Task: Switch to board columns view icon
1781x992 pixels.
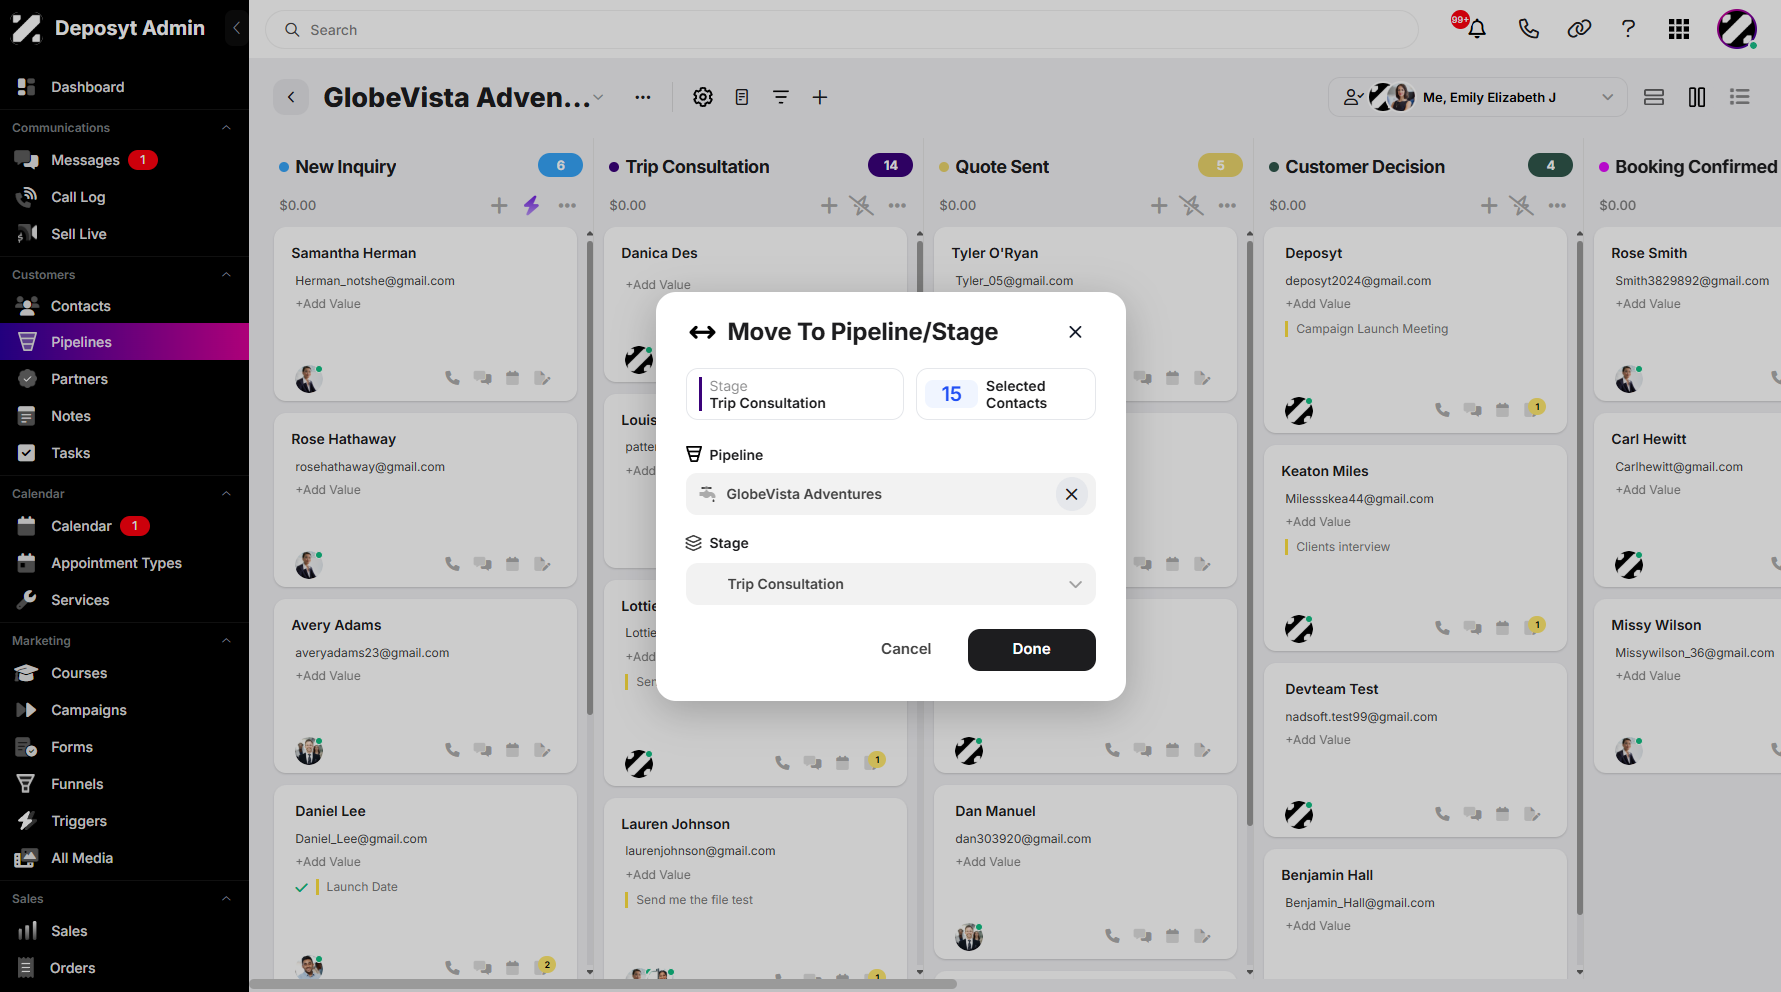Action: point(1697,97)
